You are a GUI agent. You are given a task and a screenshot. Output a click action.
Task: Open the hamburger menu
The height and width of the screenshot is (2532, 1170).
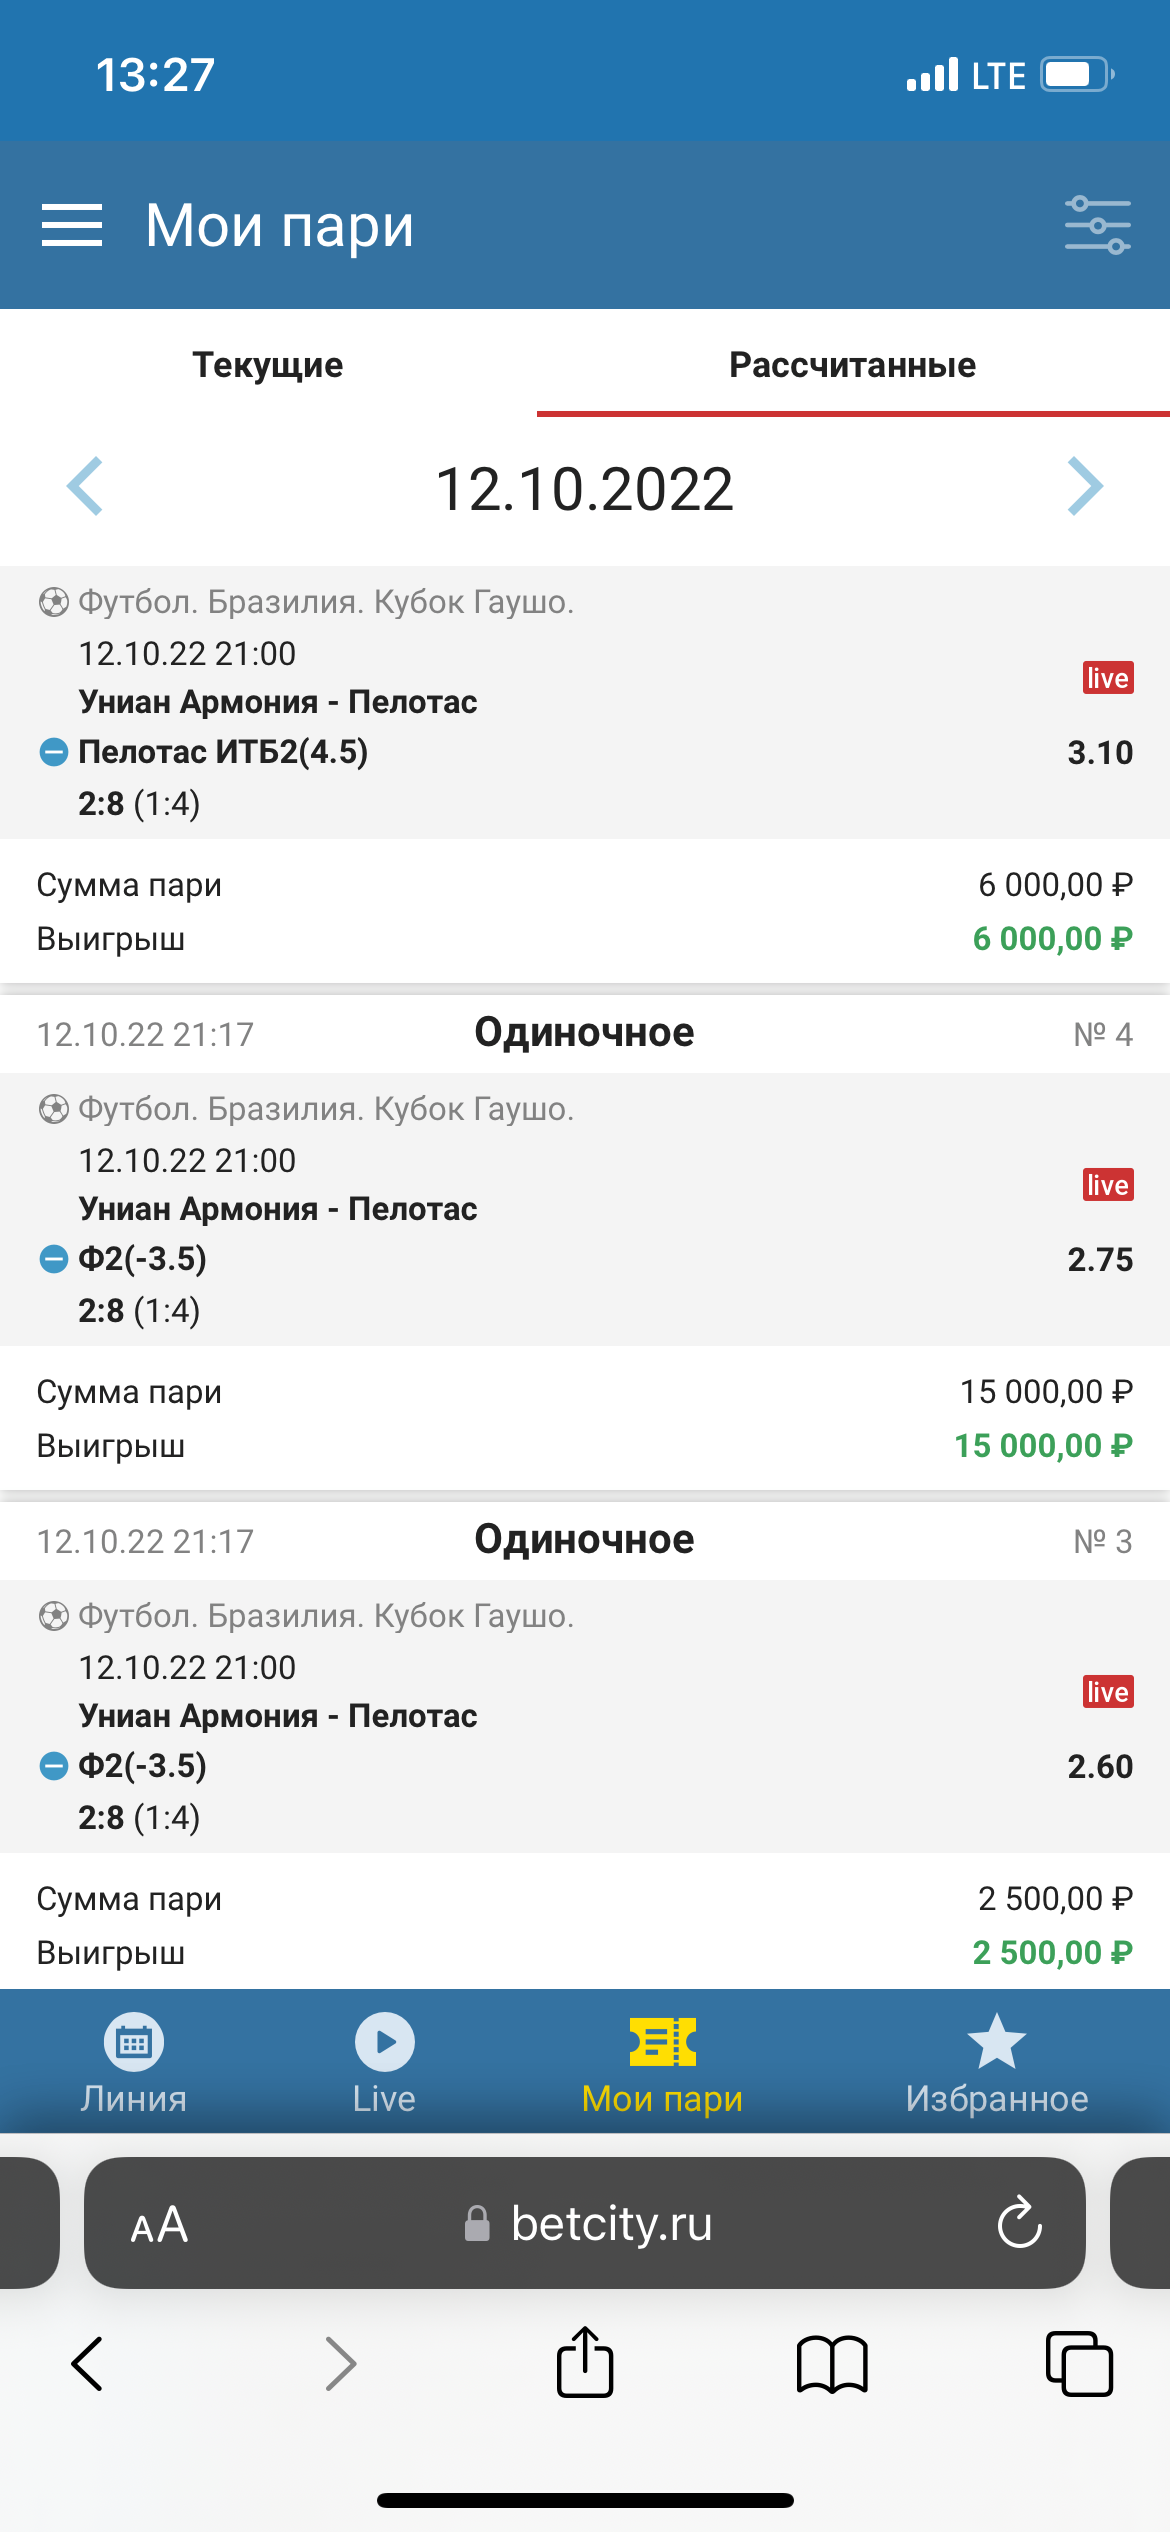(72, 225)
